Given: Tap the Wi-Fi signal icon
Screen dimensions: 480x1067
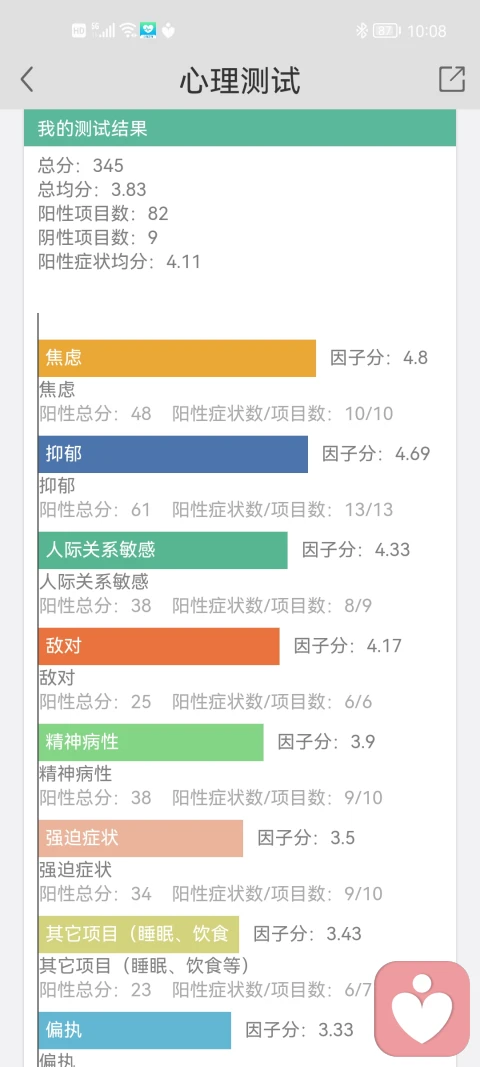Looking at the screenshot, I should coord(127,31).
